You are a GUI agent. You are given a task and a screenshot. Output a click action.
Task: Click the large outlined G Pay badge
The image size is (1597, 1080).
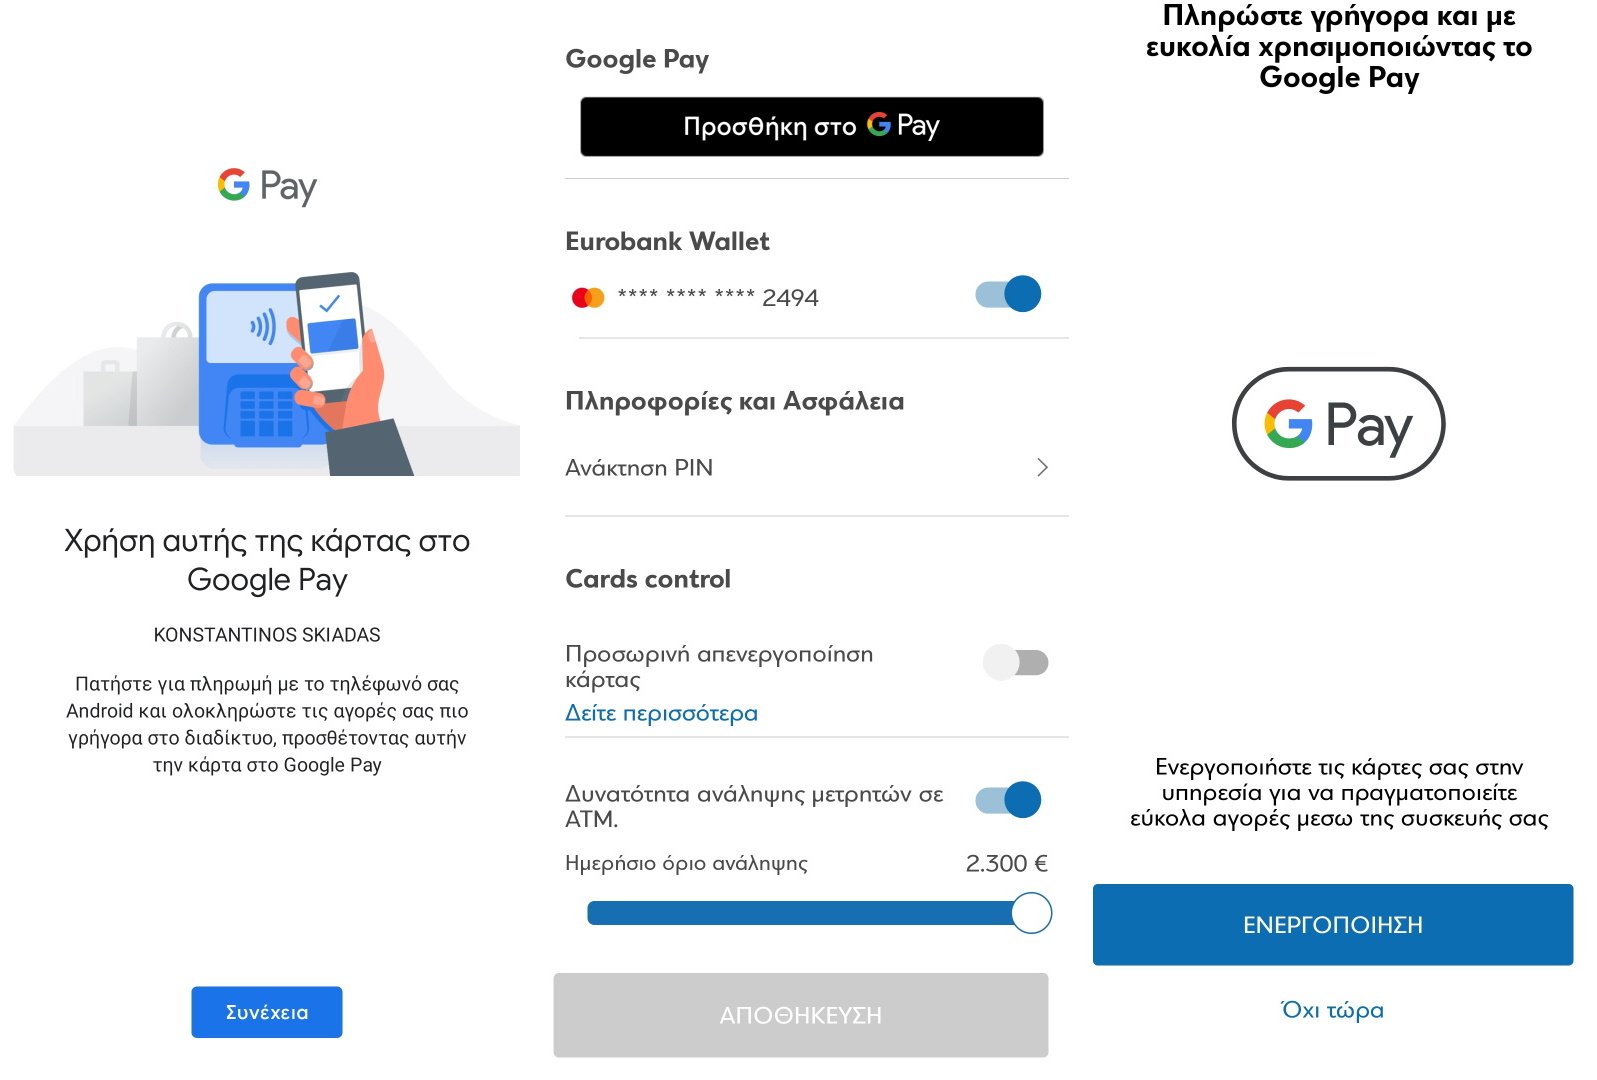(x=1338, y=424)
